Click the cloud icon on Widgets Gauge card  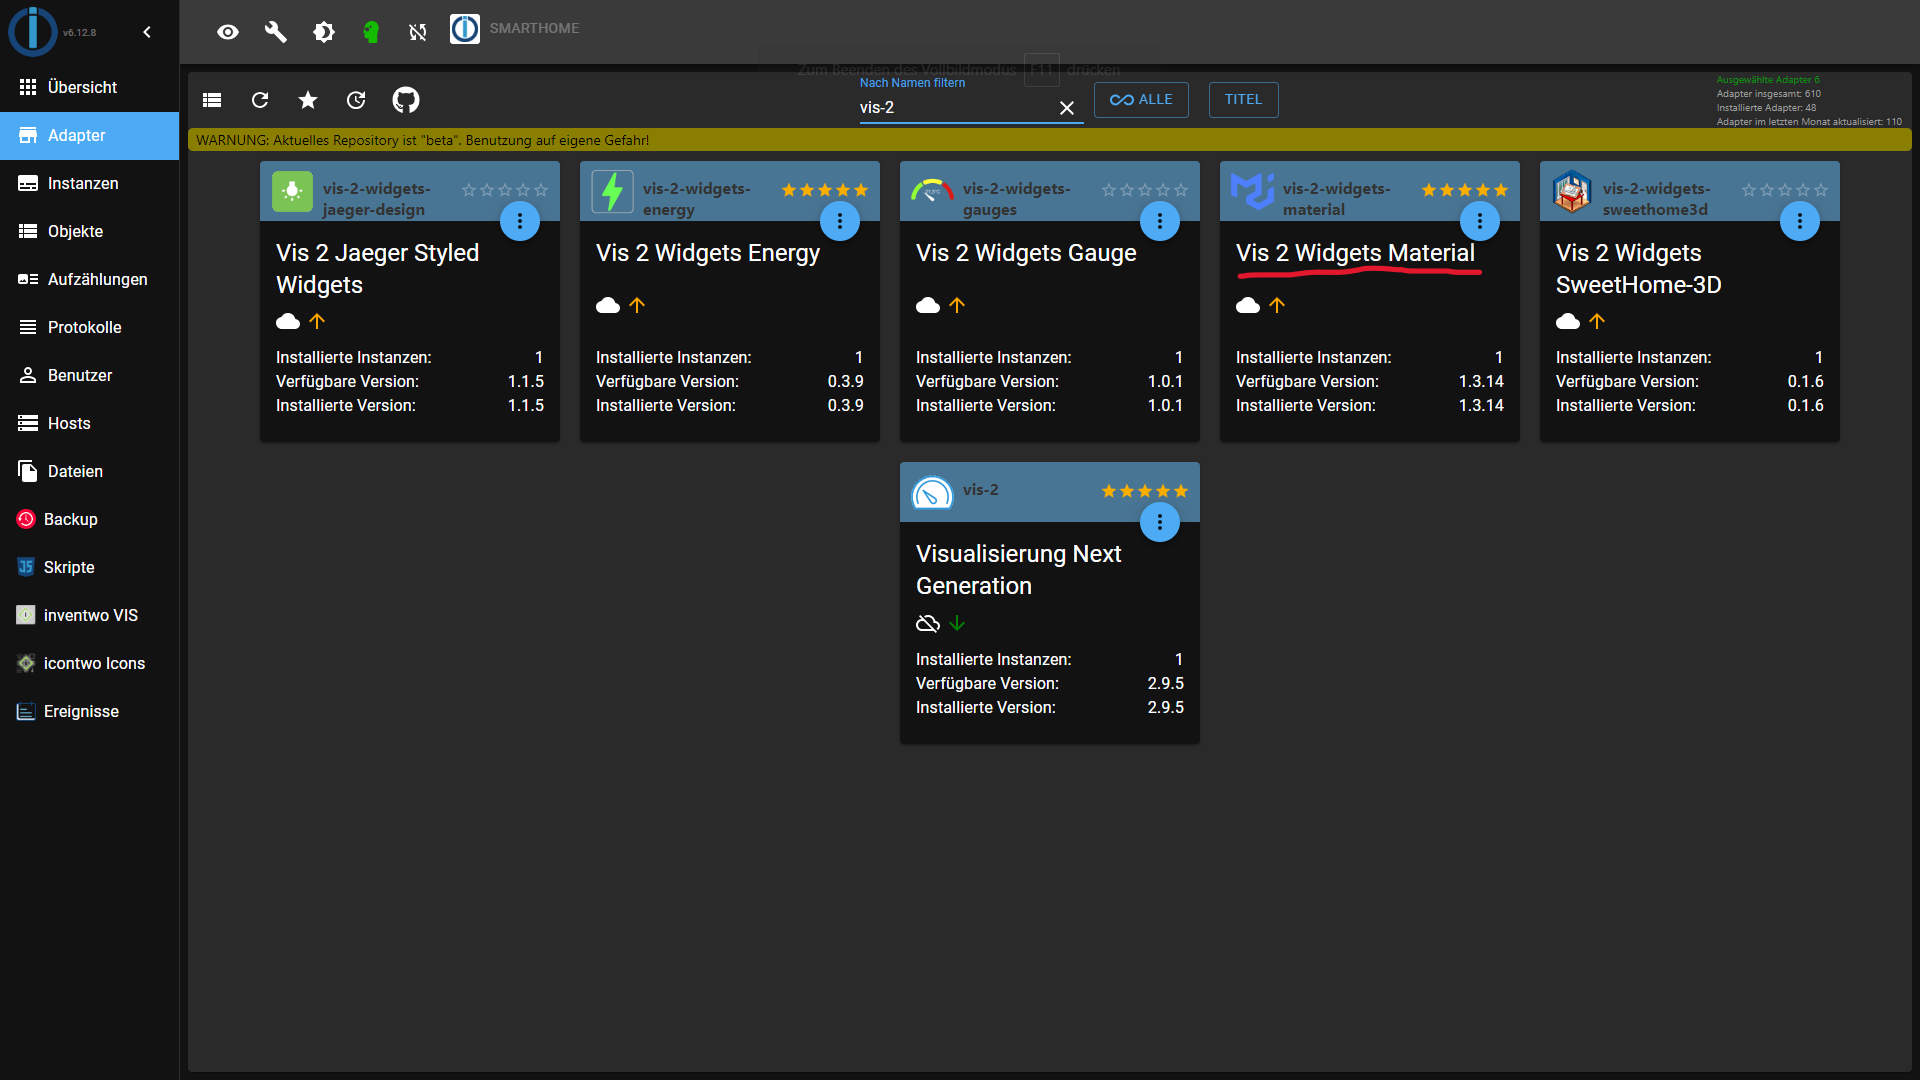click(928, 305)
